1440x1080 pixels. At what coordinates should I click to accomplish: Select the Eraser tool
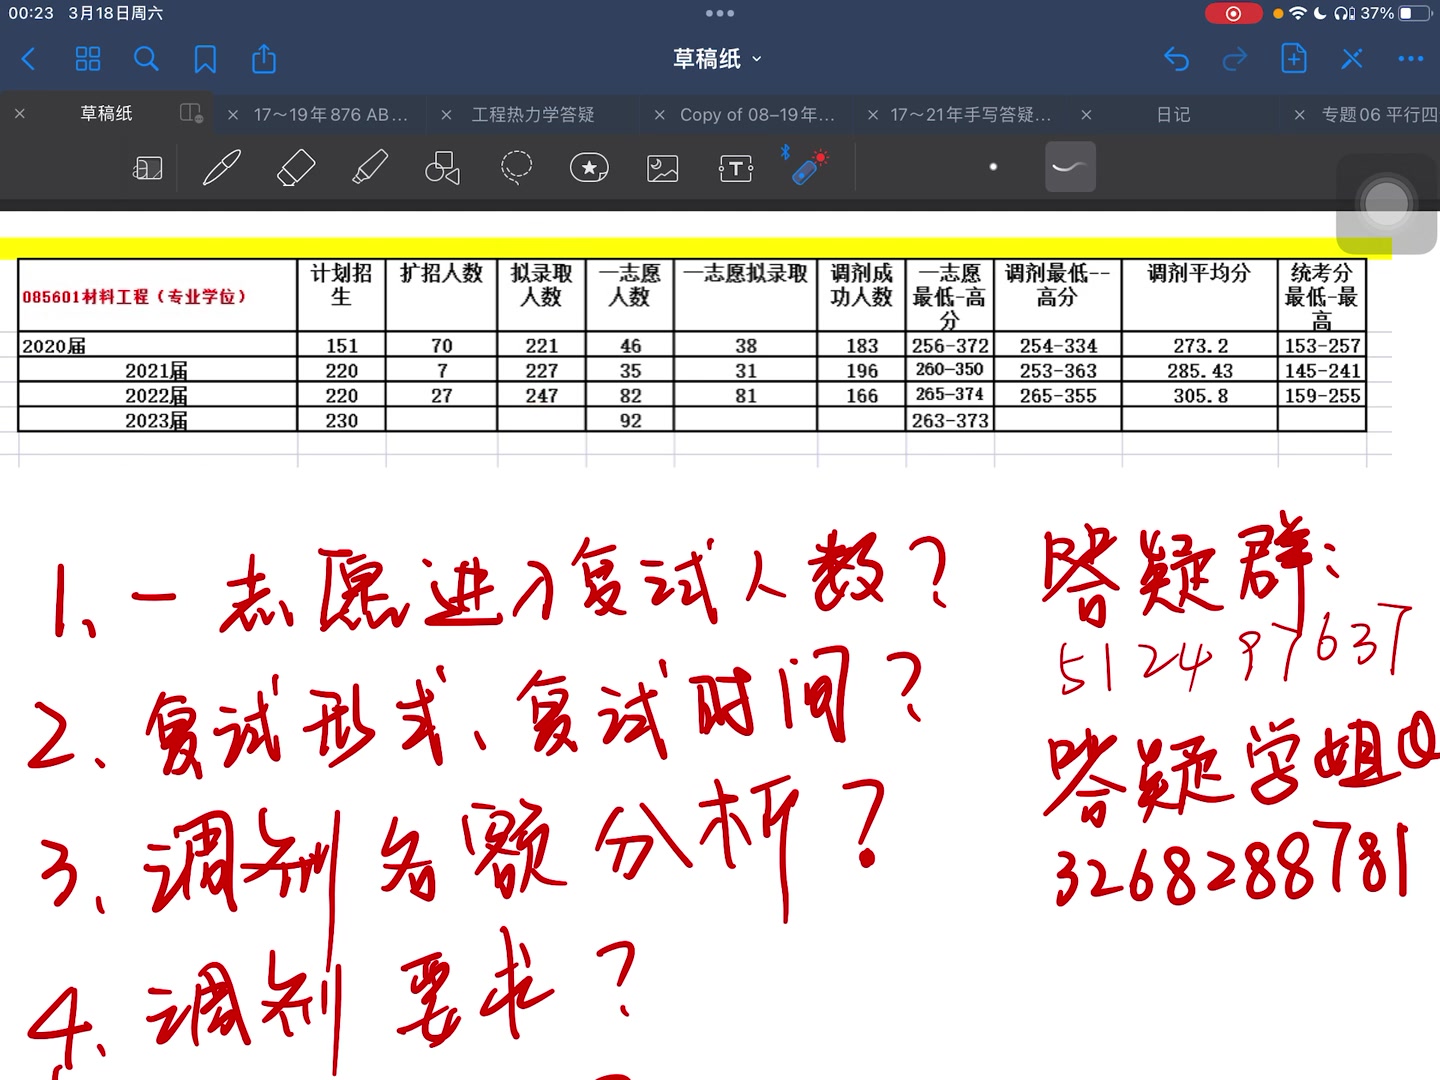click(294, 167)
